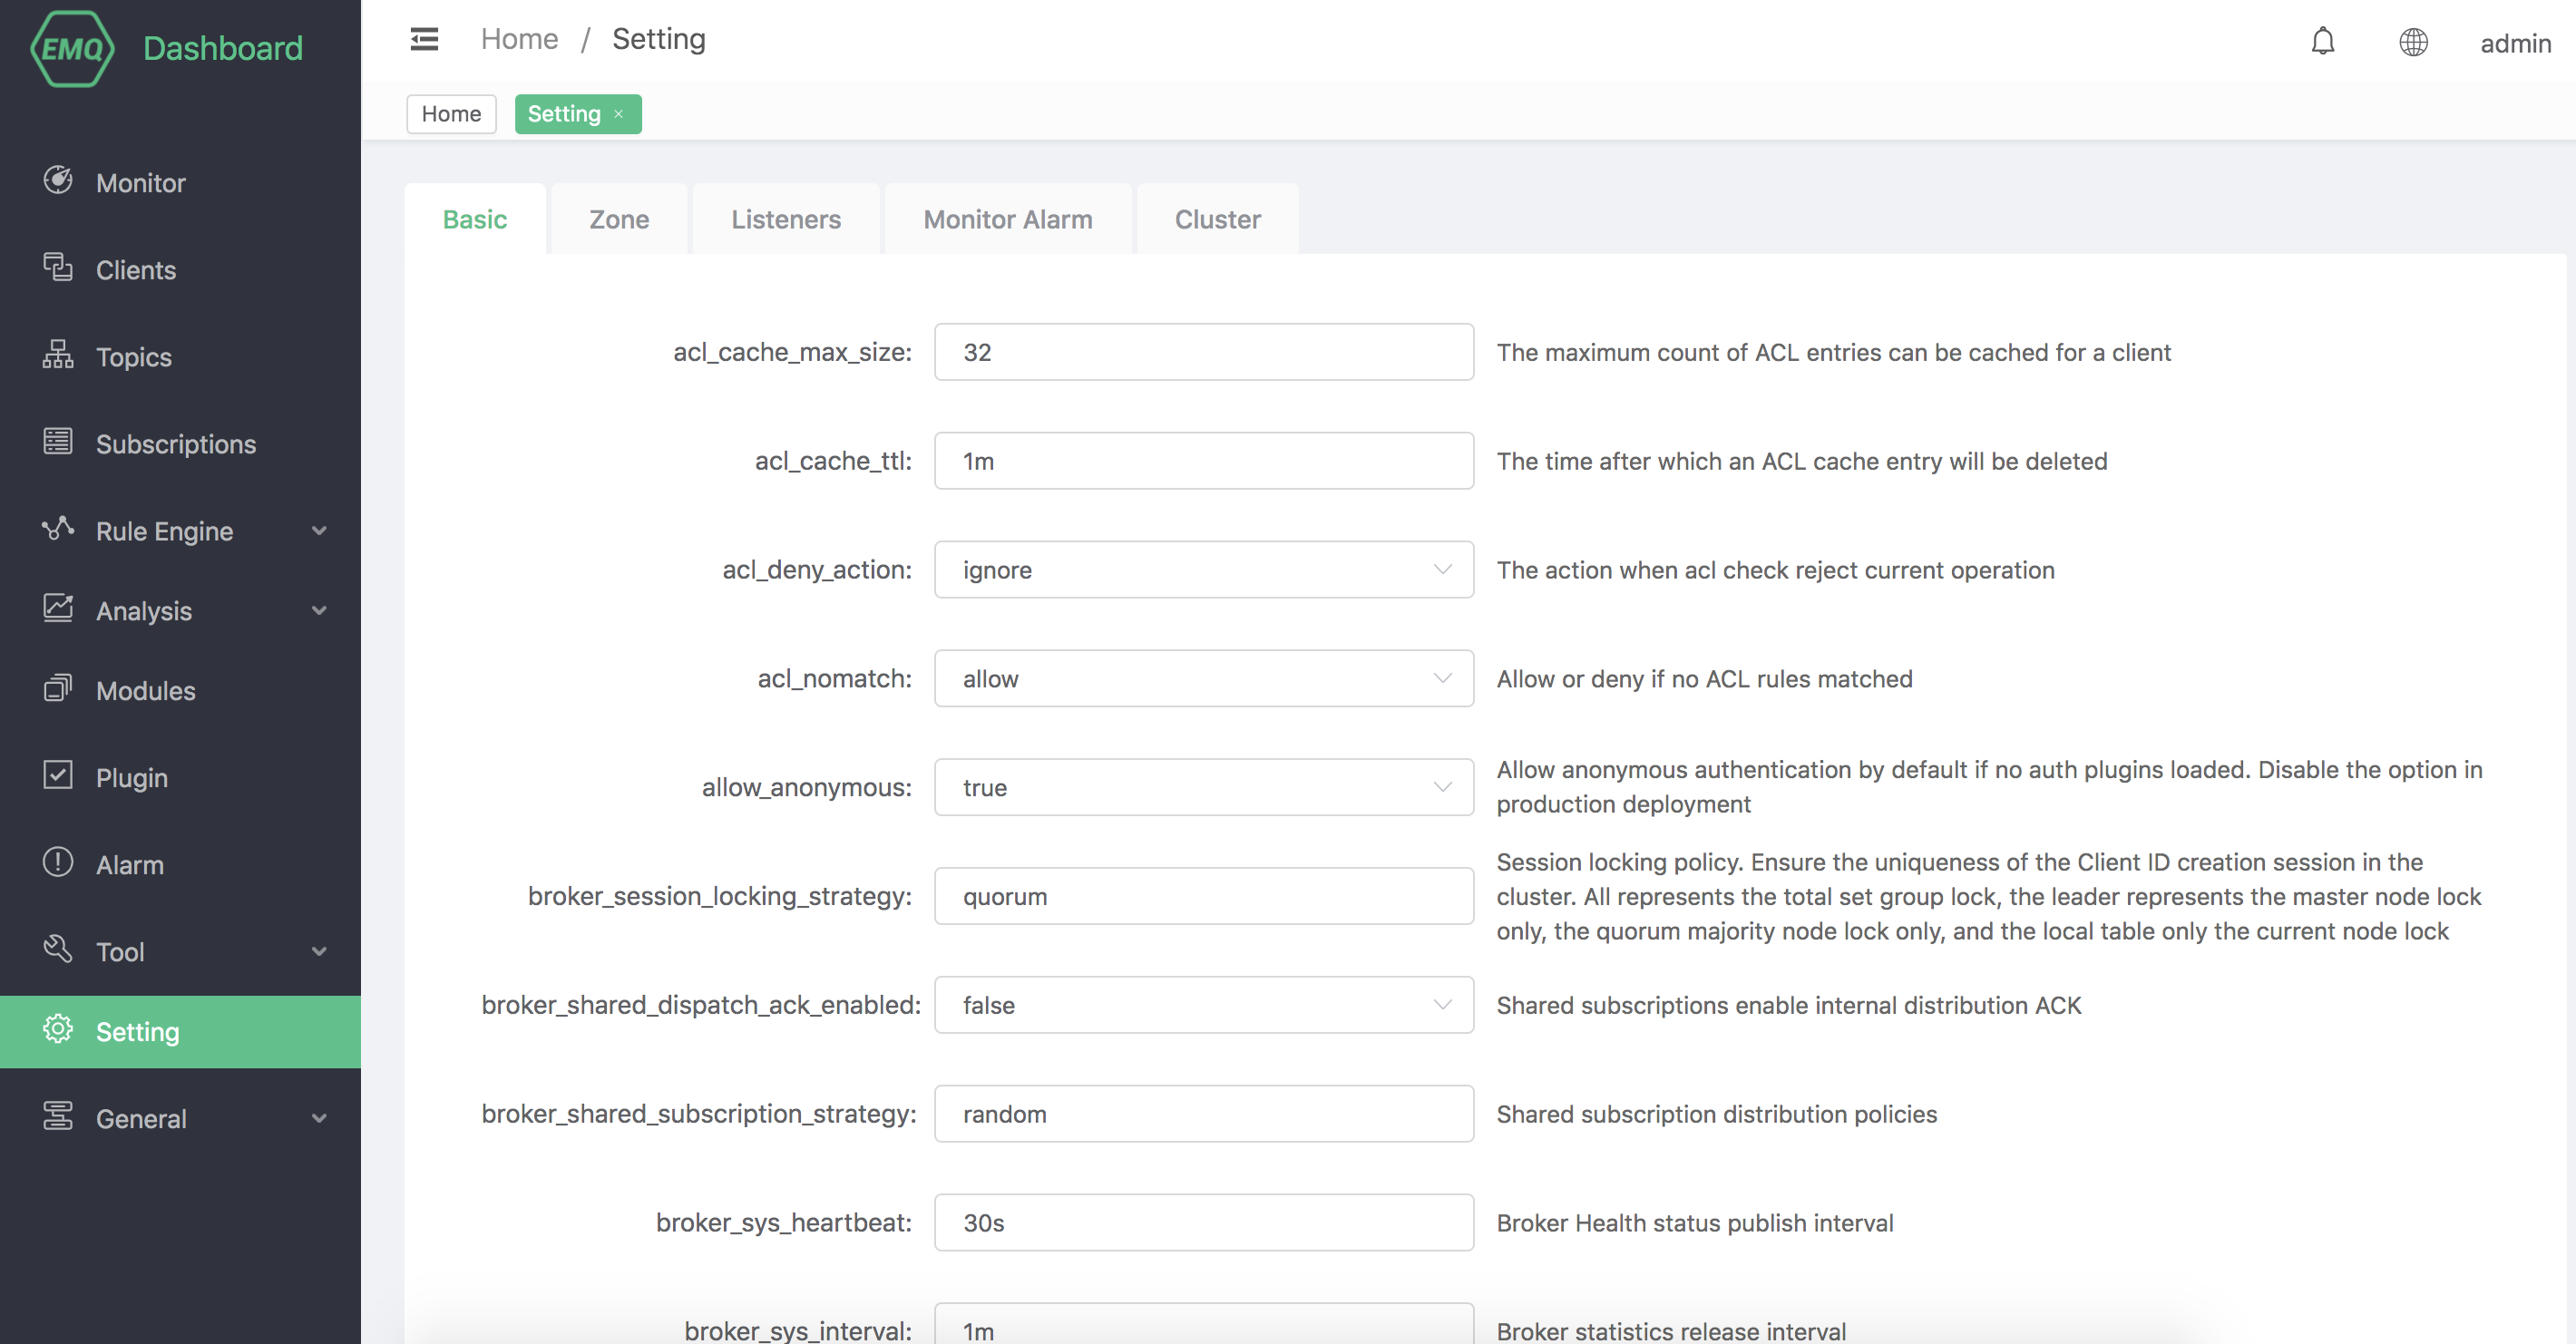Open the Alarm menu item

point(180,865)
